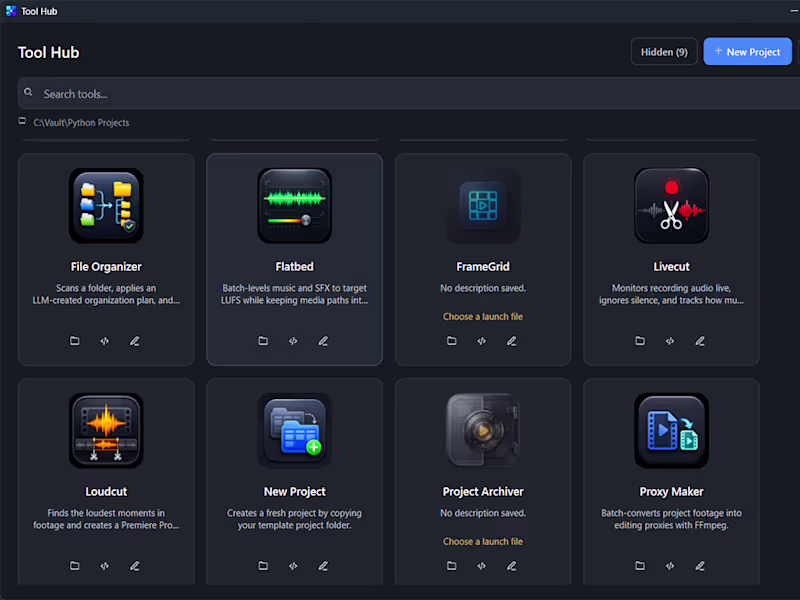
Task: Click the New Project card title text
Action: point(294,492)
